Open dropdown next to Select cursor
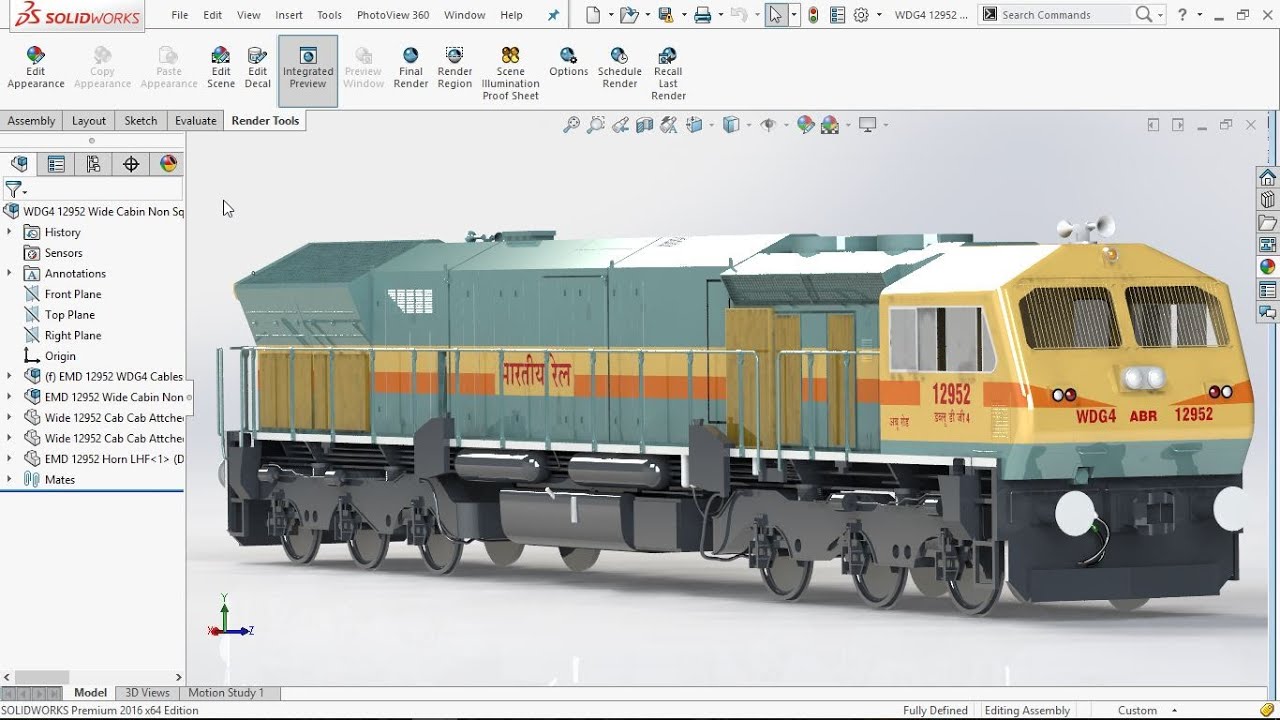This screenshot has height=720, width=1280. click(x=793, y=15)
